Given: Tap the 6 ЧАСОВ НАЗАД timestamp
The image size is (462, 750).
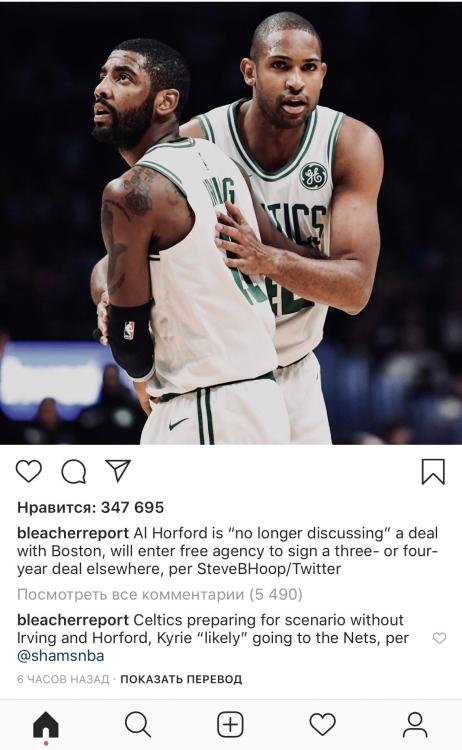Looking at the screenshot, I should [63, 679].
